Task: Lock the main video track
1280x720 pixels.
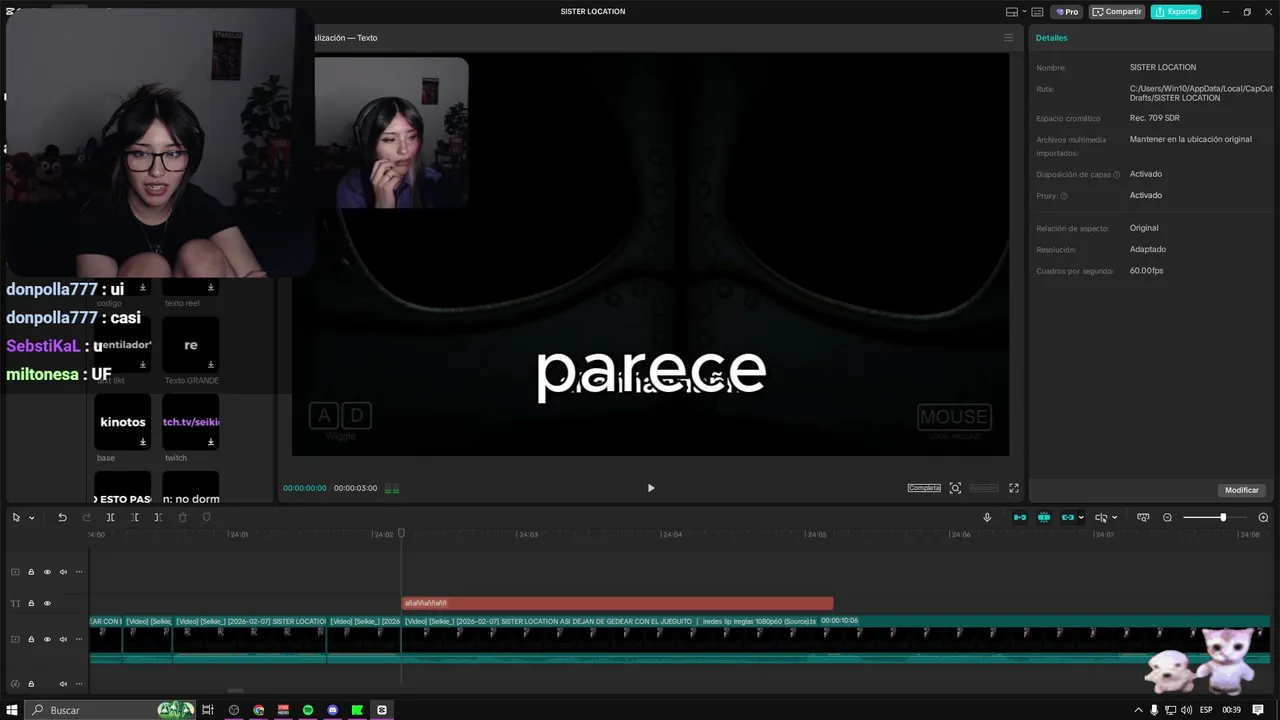Action: [x=31, y=639]
